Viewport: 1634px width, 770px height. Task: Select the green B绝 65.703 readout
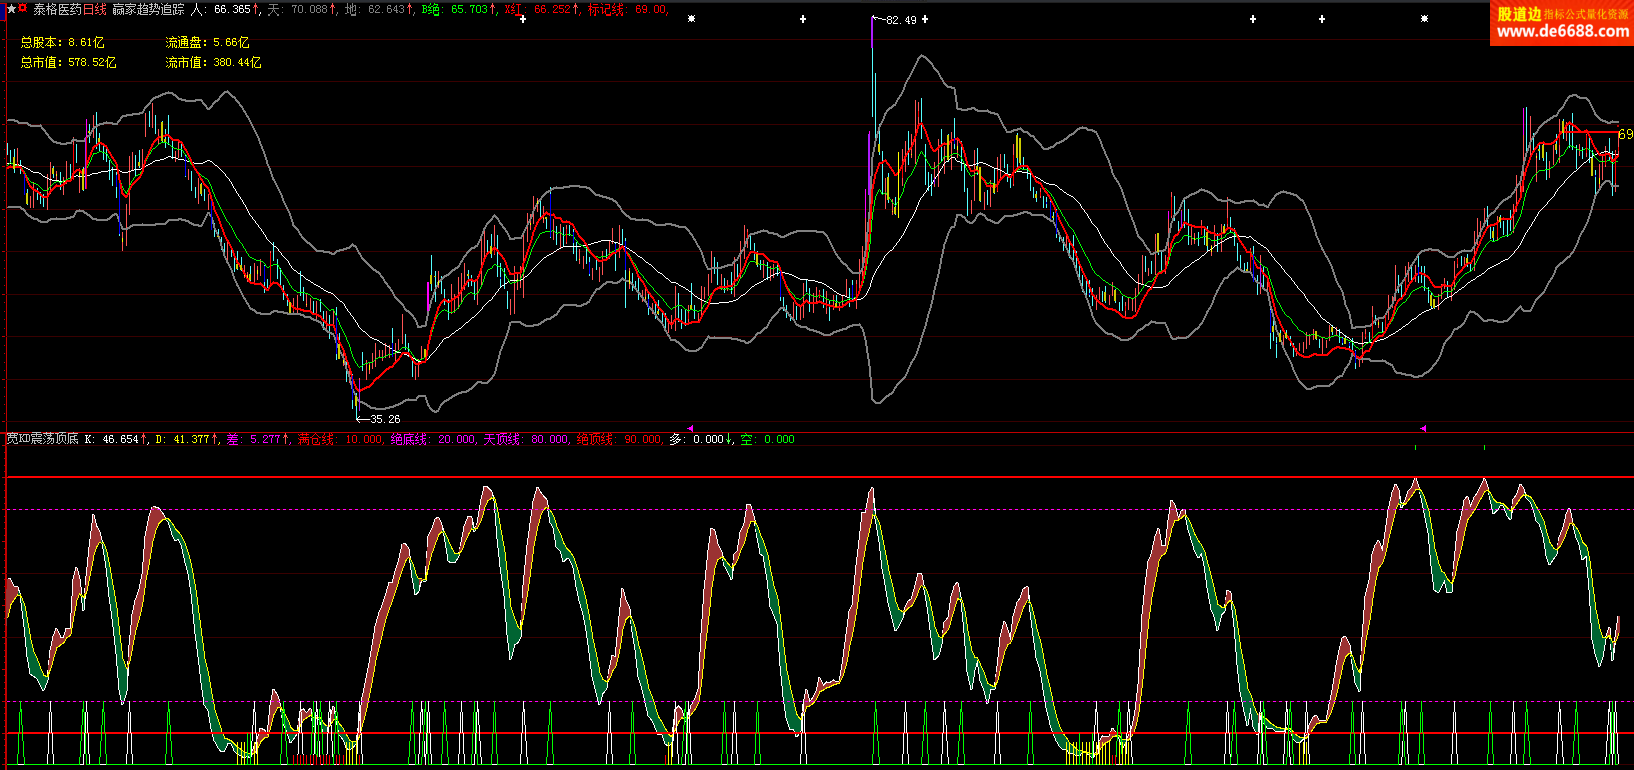tap(458, 9)
